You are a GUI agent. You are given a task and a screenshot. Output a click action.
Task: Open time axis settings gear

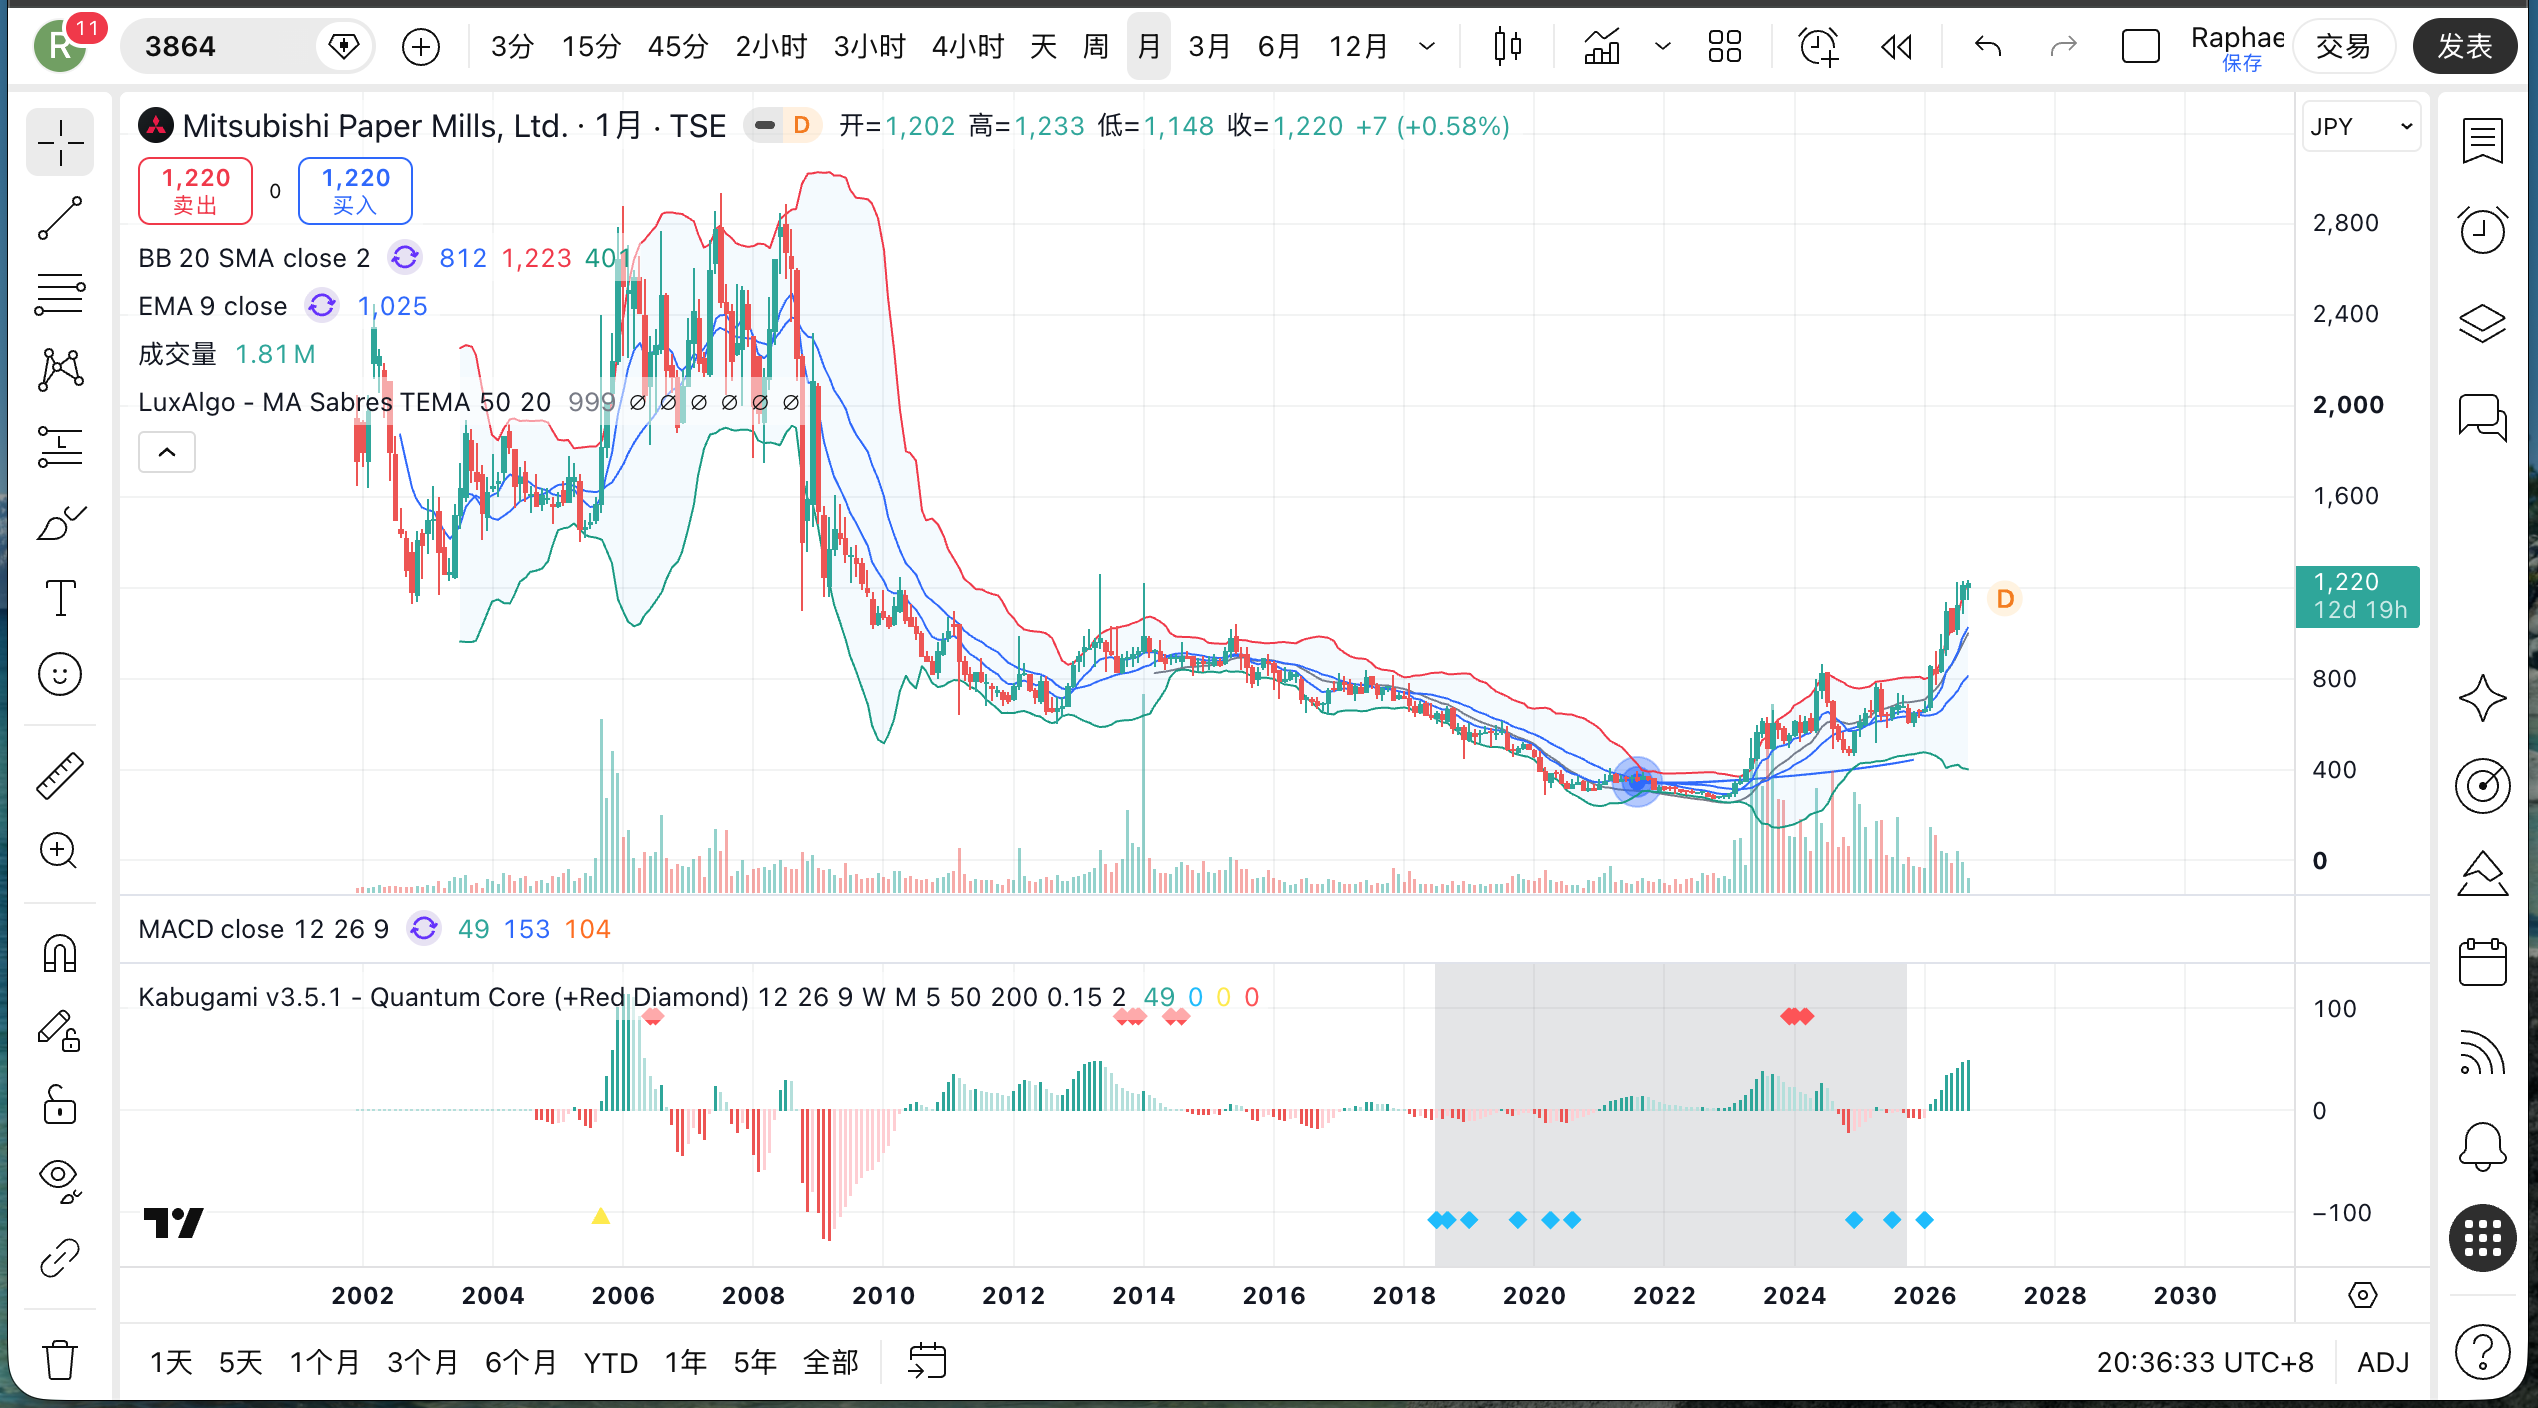click(x=2362, y=1296)
